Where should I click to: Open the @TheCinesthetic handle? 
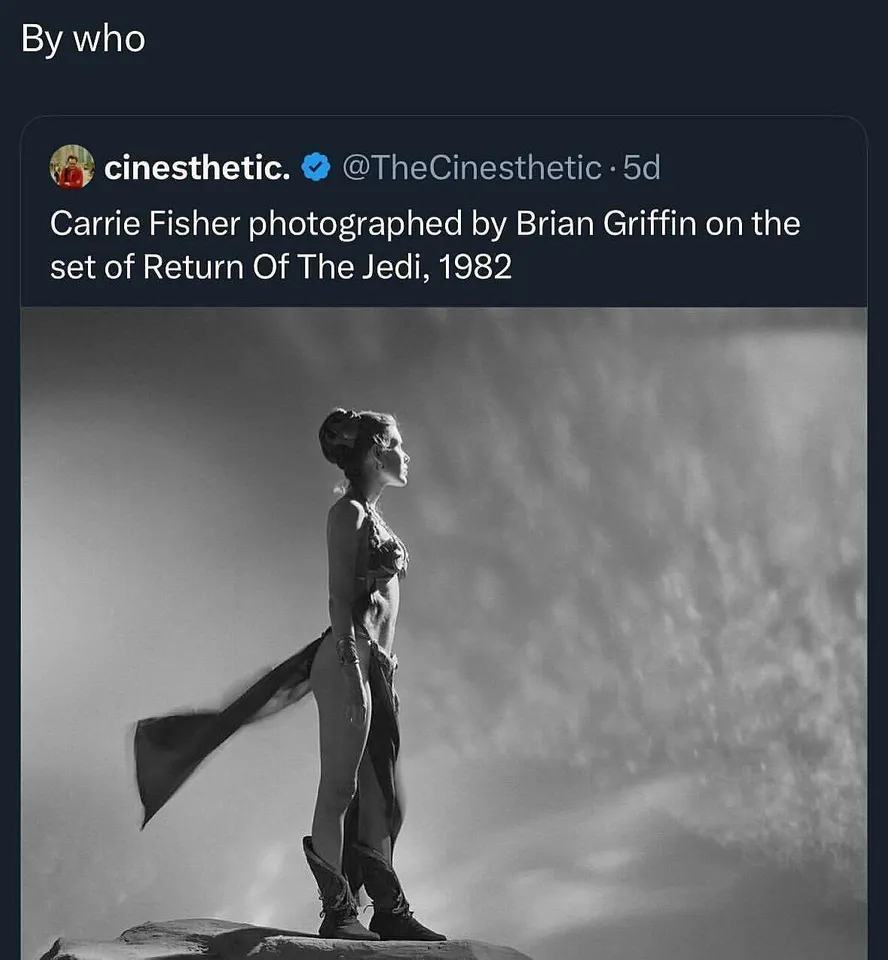click(x=472, y=168)
